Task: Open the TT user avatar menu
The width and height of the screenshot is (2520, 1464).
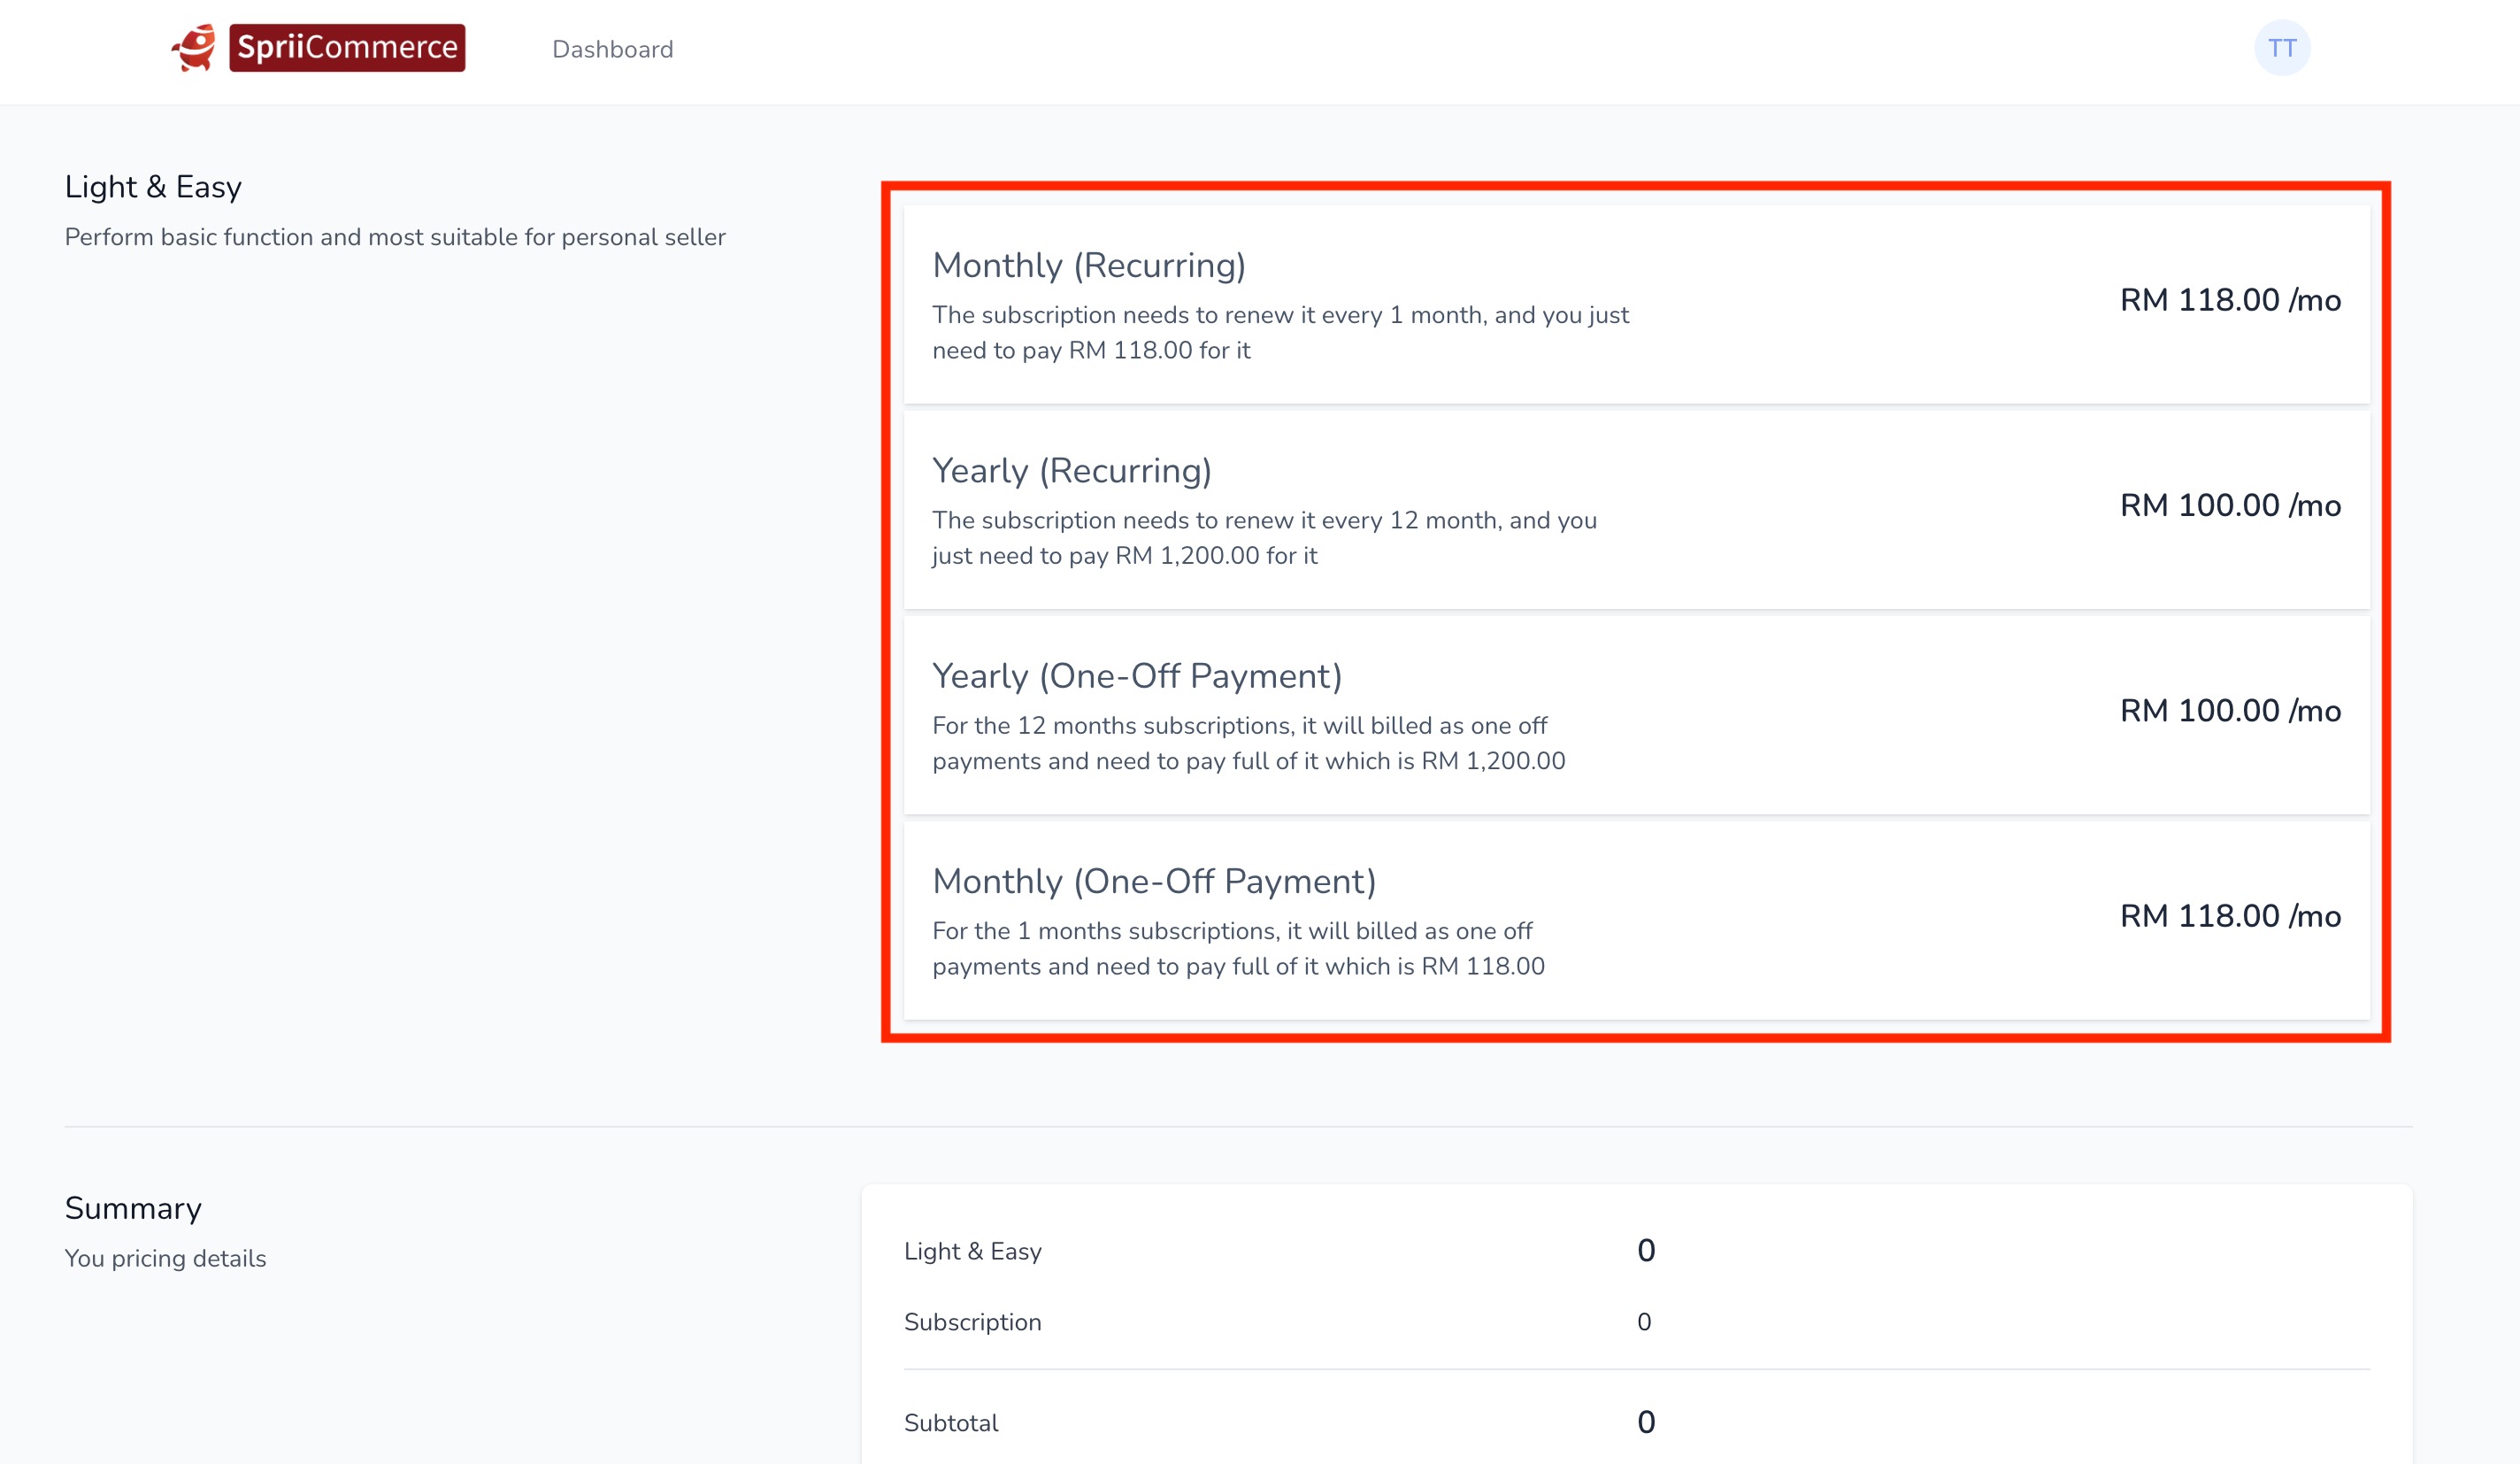Action: click(x=2281, y=48)
